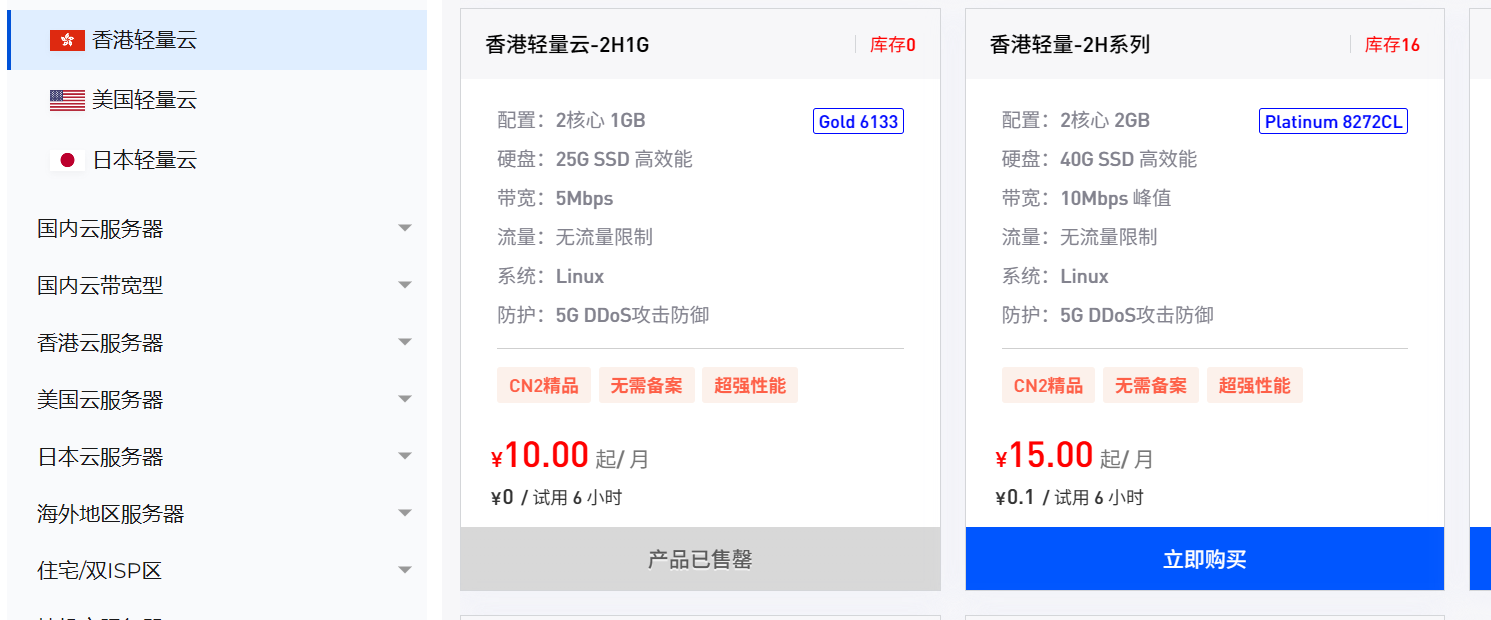The image size is (1491, 620).
Task: Click the 立即购买 button
Action: pyautogui.click(x=1205, y=559)
